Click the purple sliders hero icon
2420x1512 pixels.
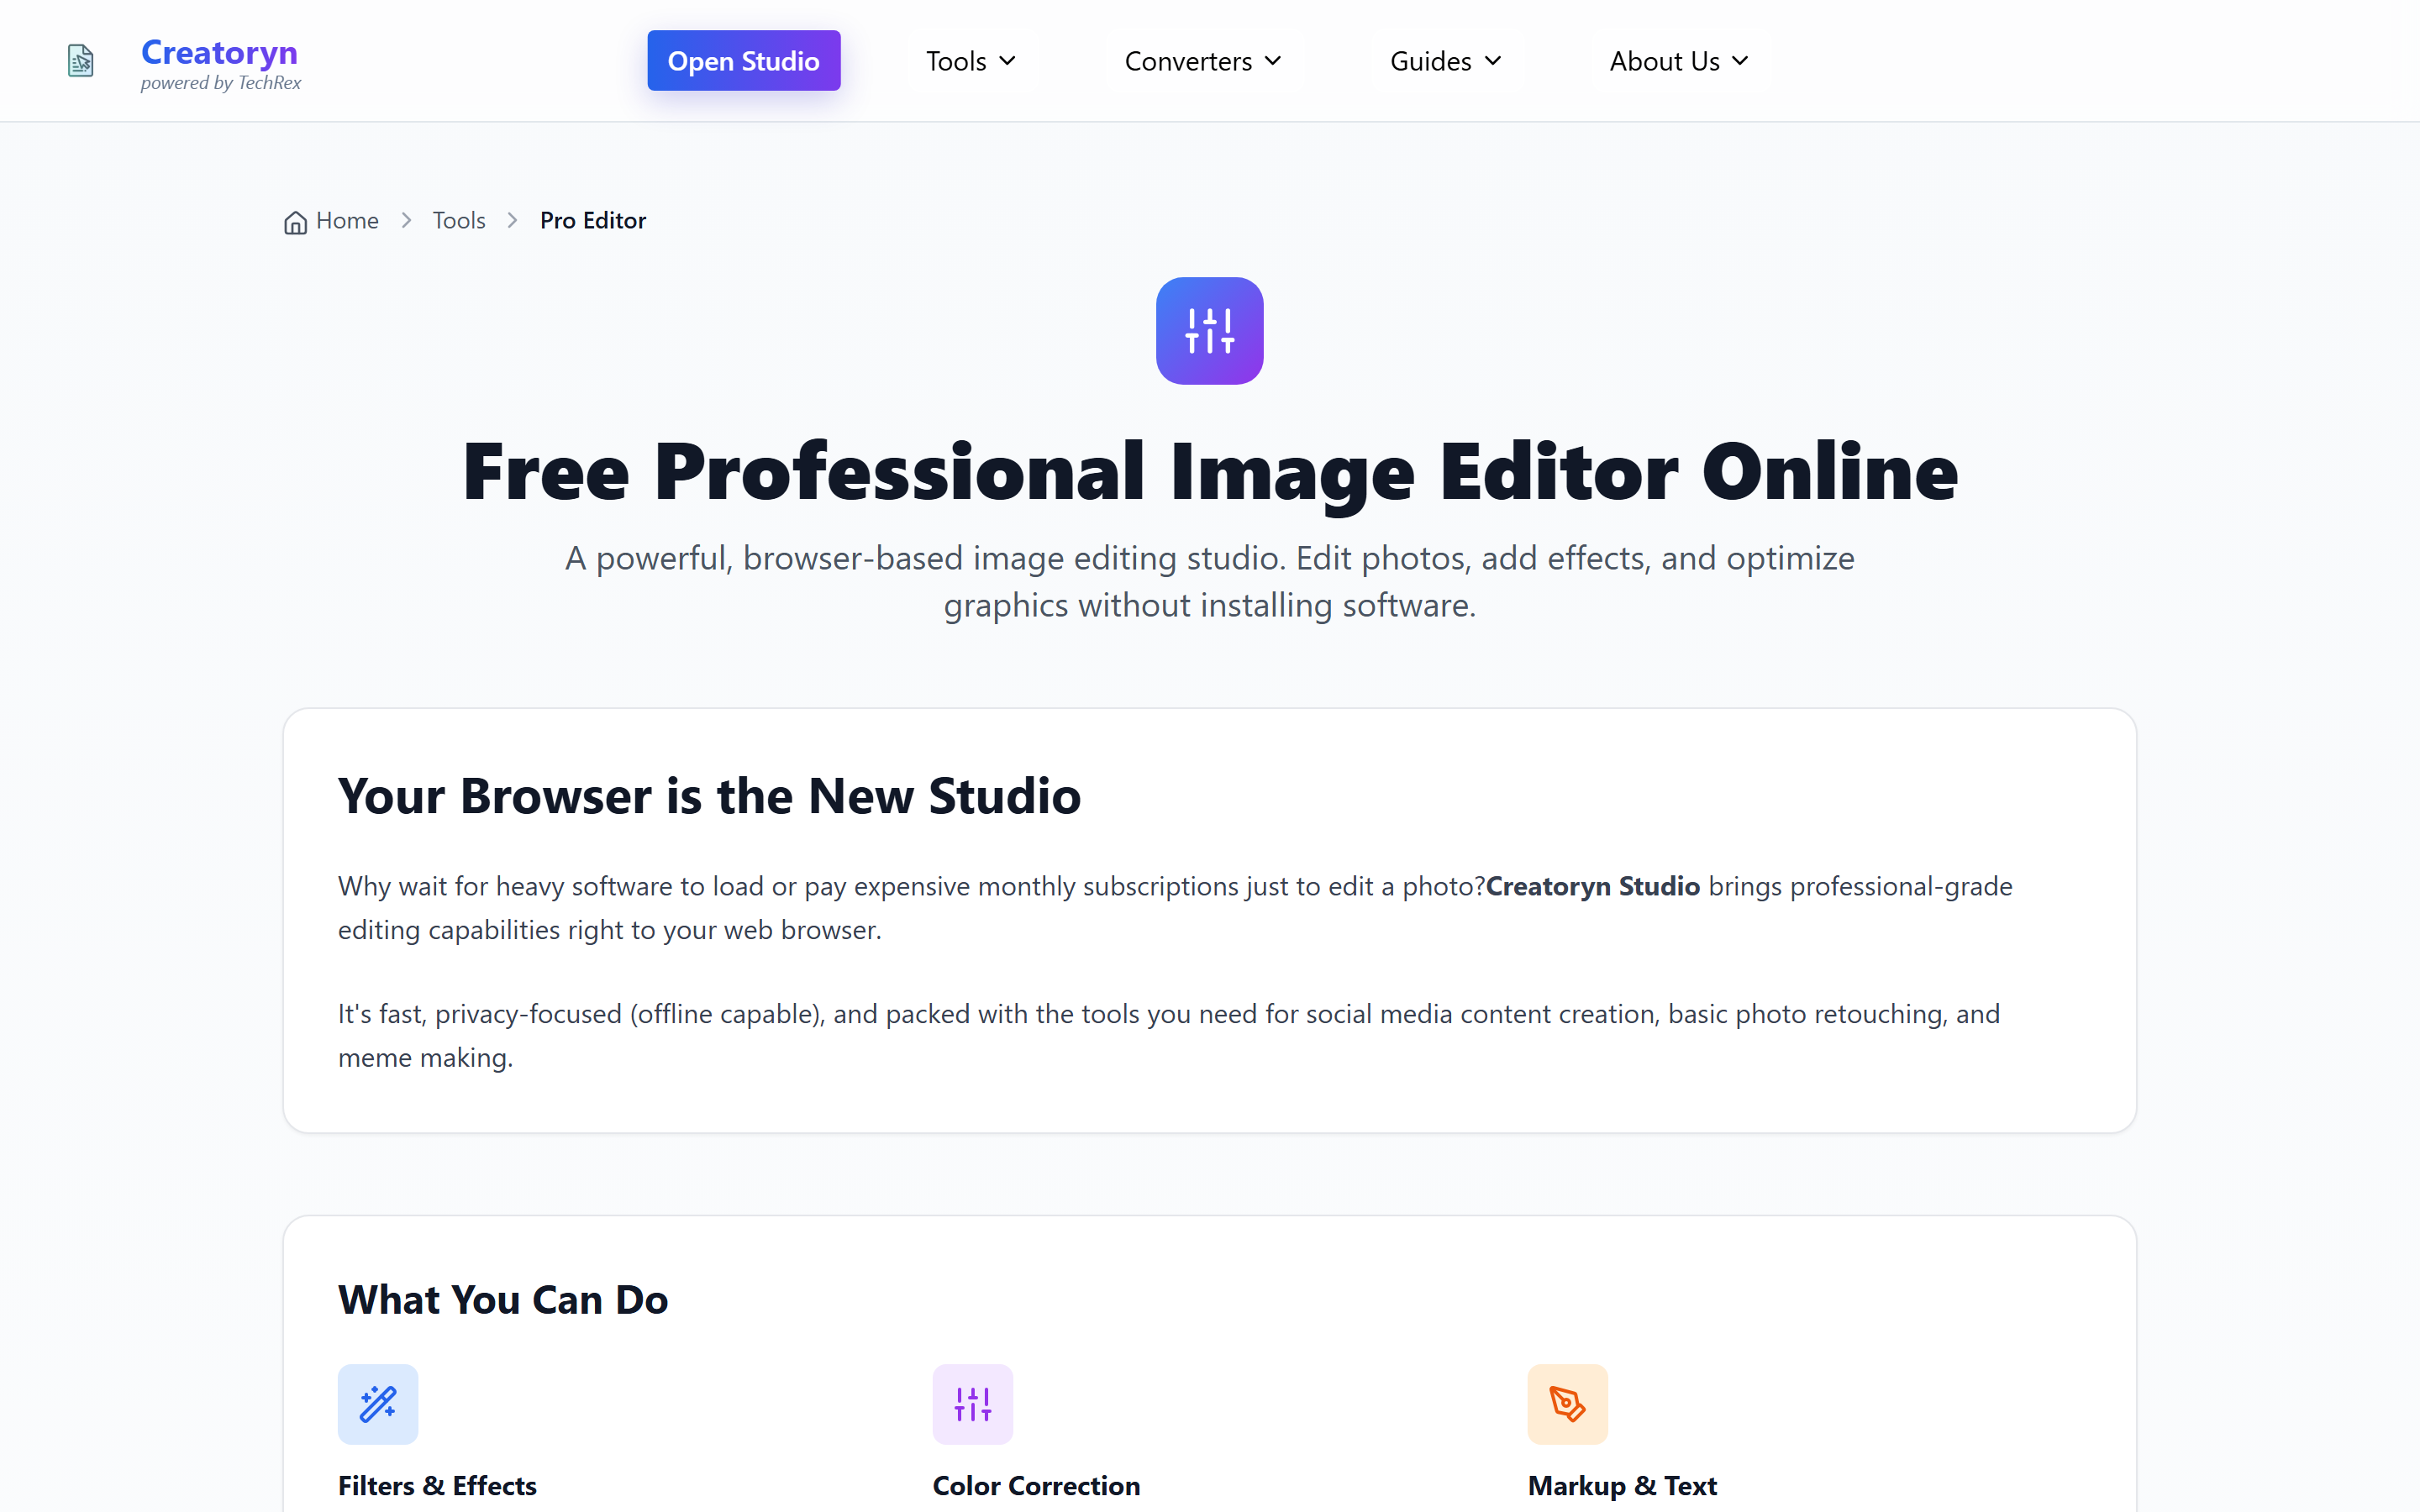(1209, 331)
